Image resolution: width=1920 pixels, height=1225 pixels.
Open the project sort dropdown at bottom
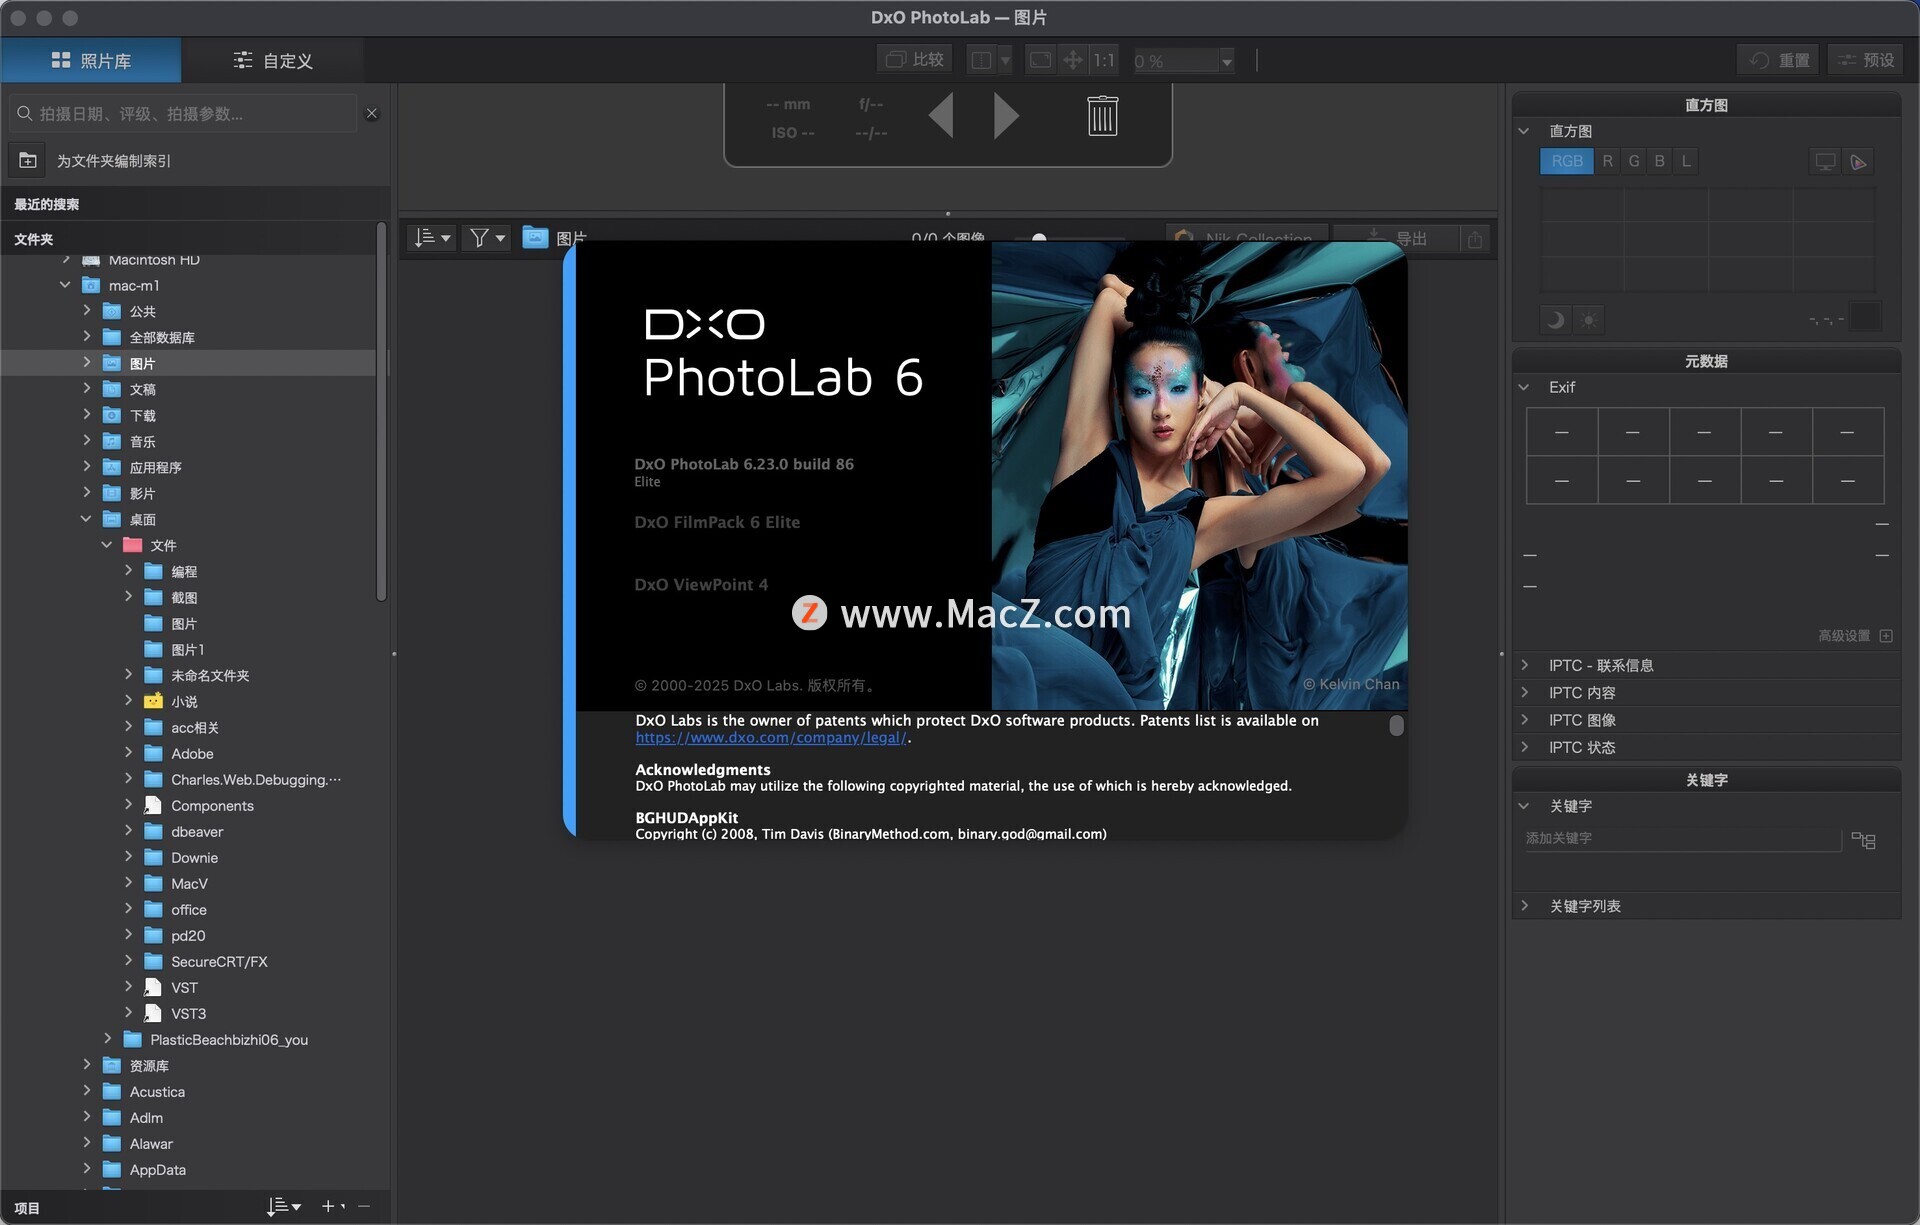[x=284, y=1207]
